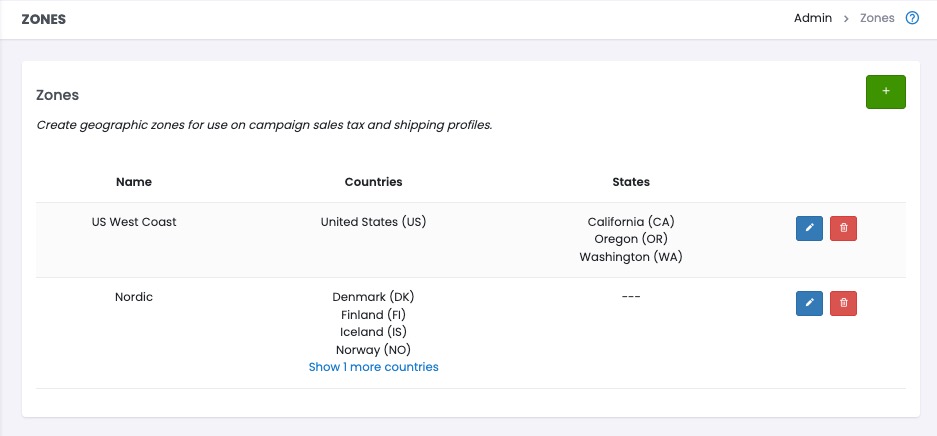The height and width of the screenshot is (436, 937).
Task: Select the Nordic zone name
Action: click(134, 297)
